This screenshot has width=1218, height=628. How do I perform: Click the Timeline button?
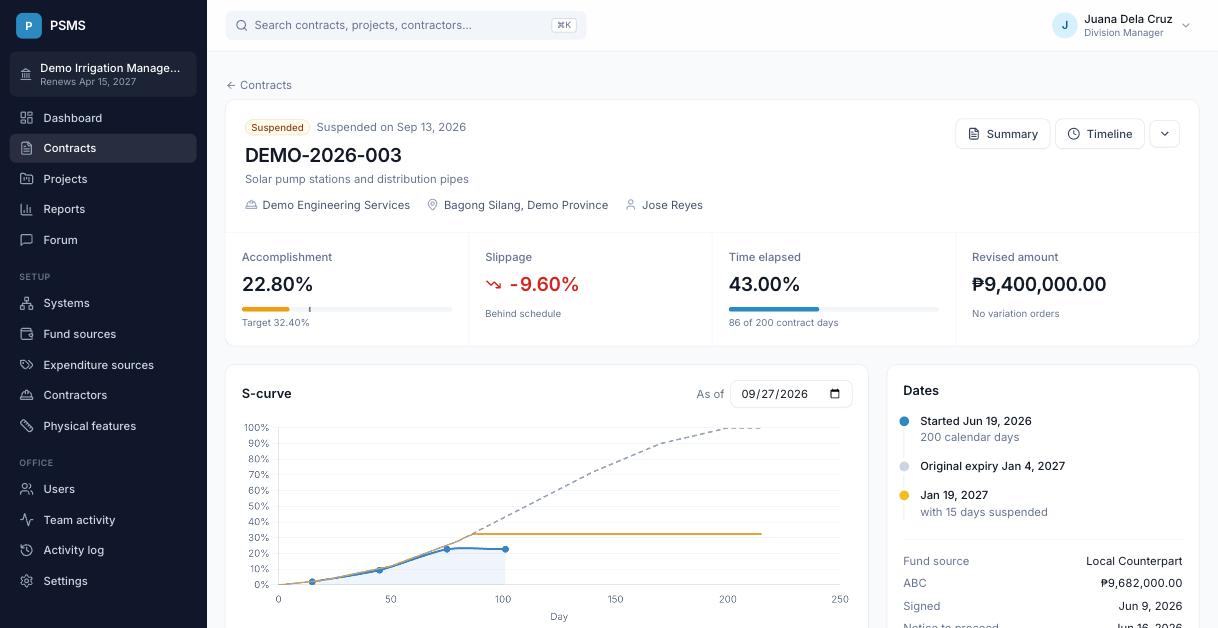tap(1100, 134)
